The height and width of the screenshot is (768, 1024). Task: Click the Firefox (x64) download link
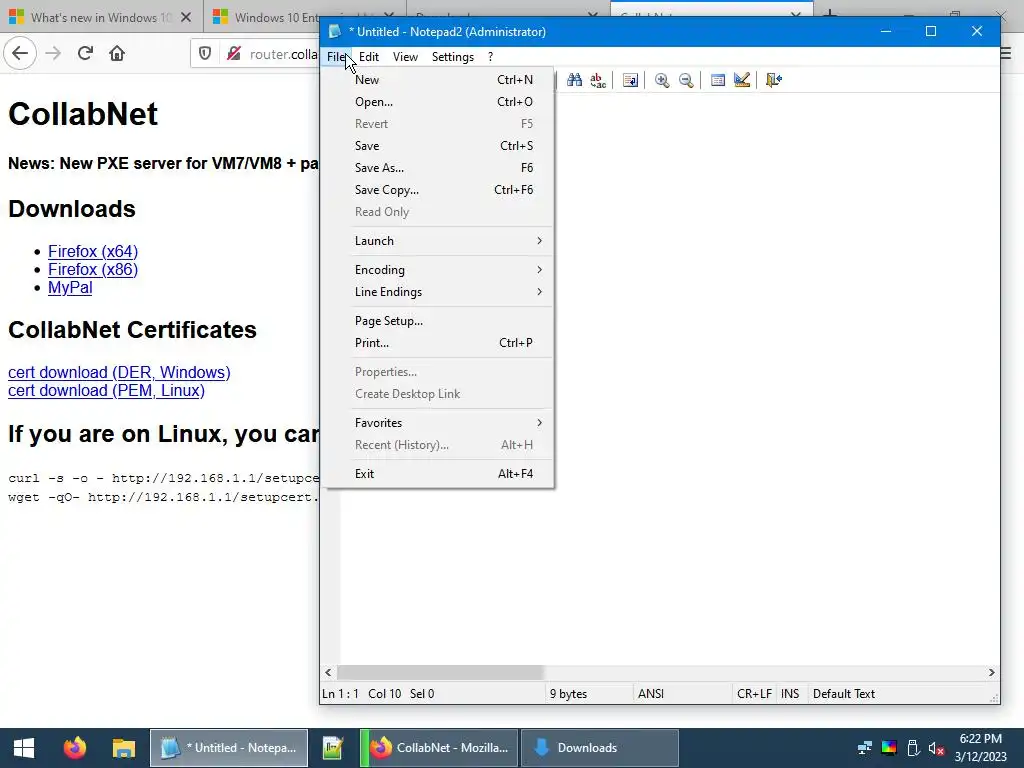93,251
